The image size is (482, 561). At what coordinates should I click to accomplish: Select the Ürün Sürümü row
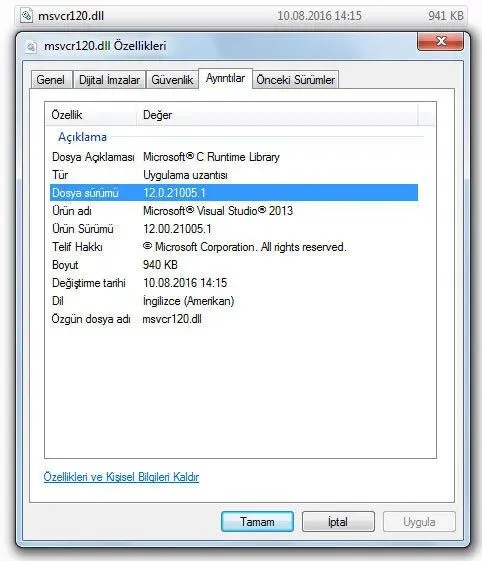click(x=234, y=229)
